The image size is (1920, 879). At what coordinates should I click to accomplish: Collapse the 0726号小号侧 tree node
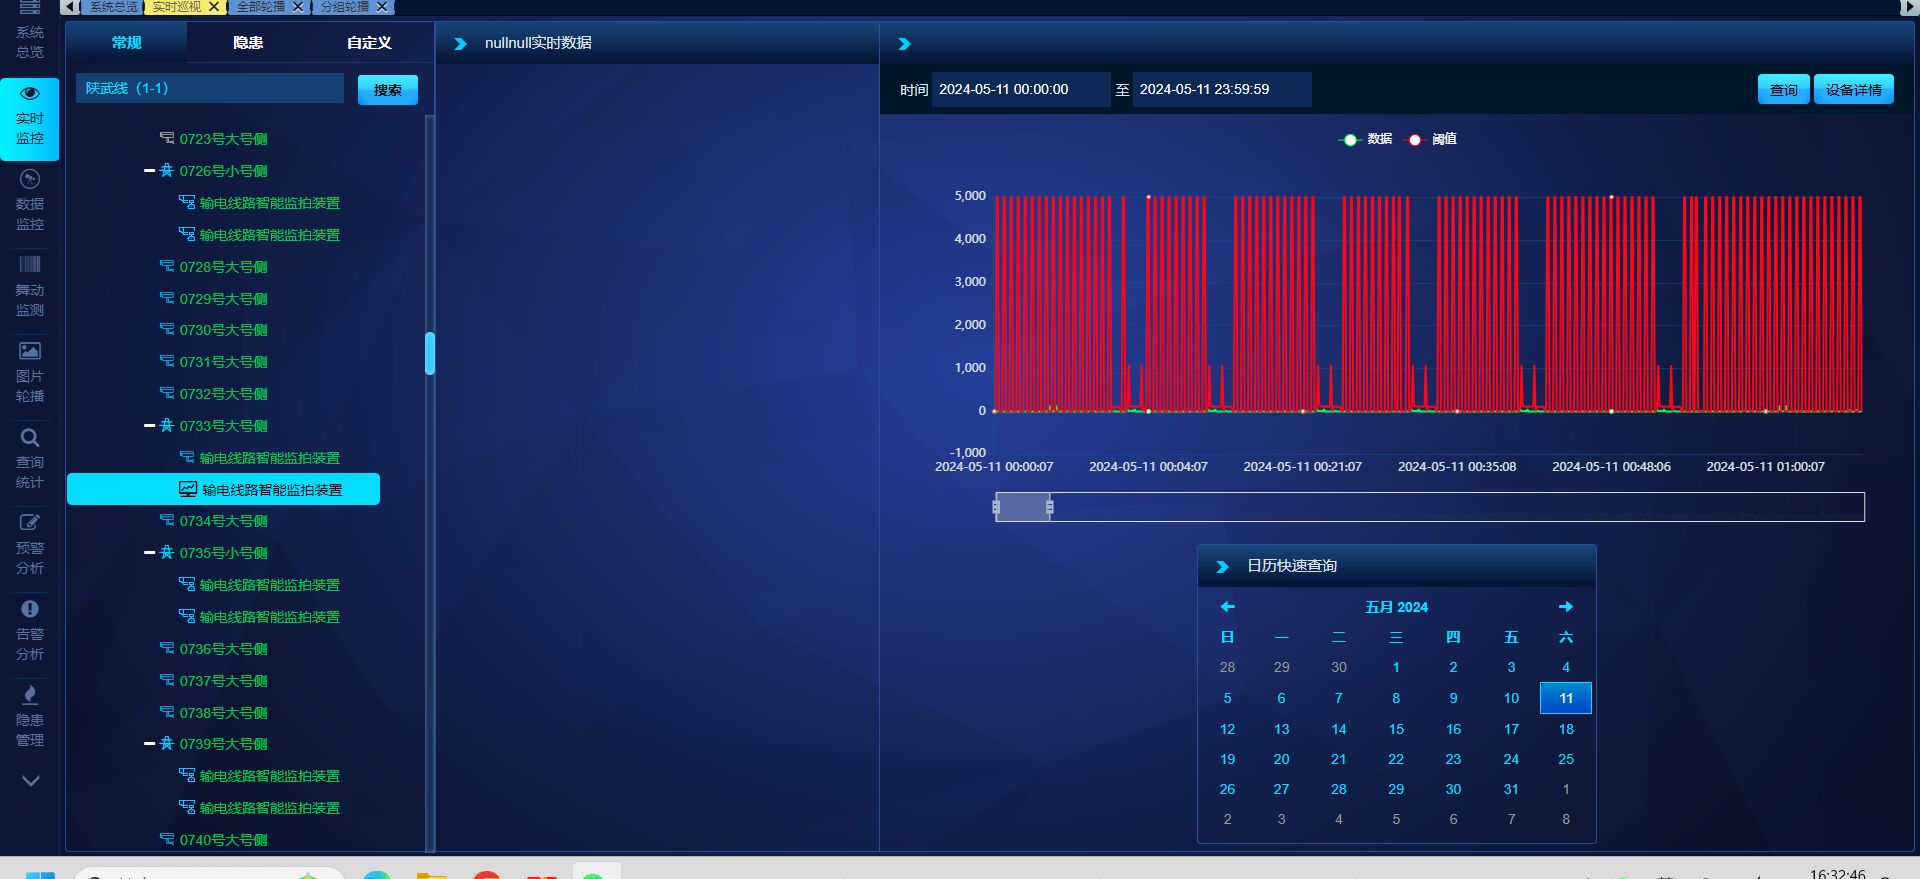pos(149,171)
